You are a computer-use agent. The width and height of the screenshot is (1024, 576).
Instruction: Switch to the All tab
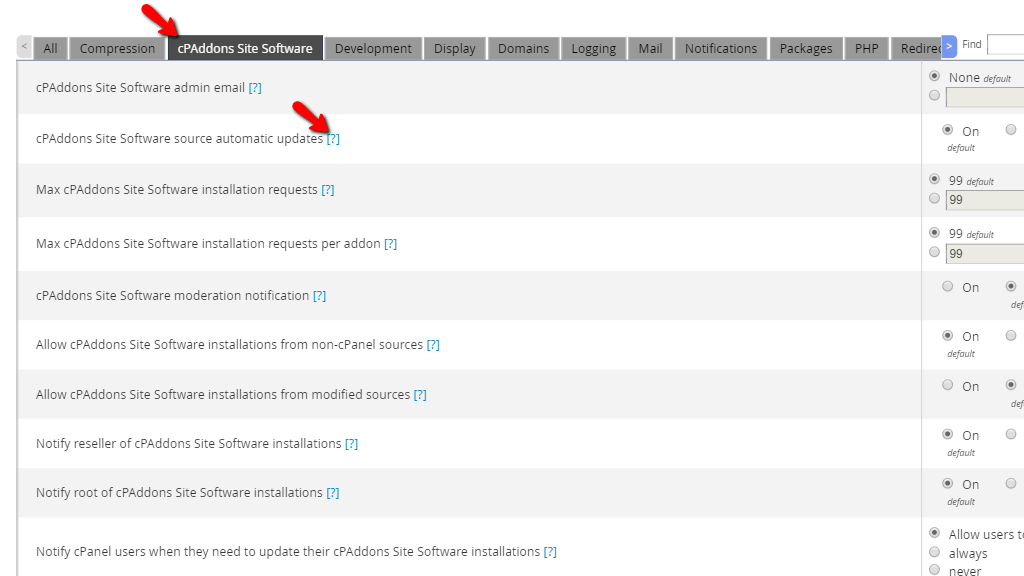(50, 48)
